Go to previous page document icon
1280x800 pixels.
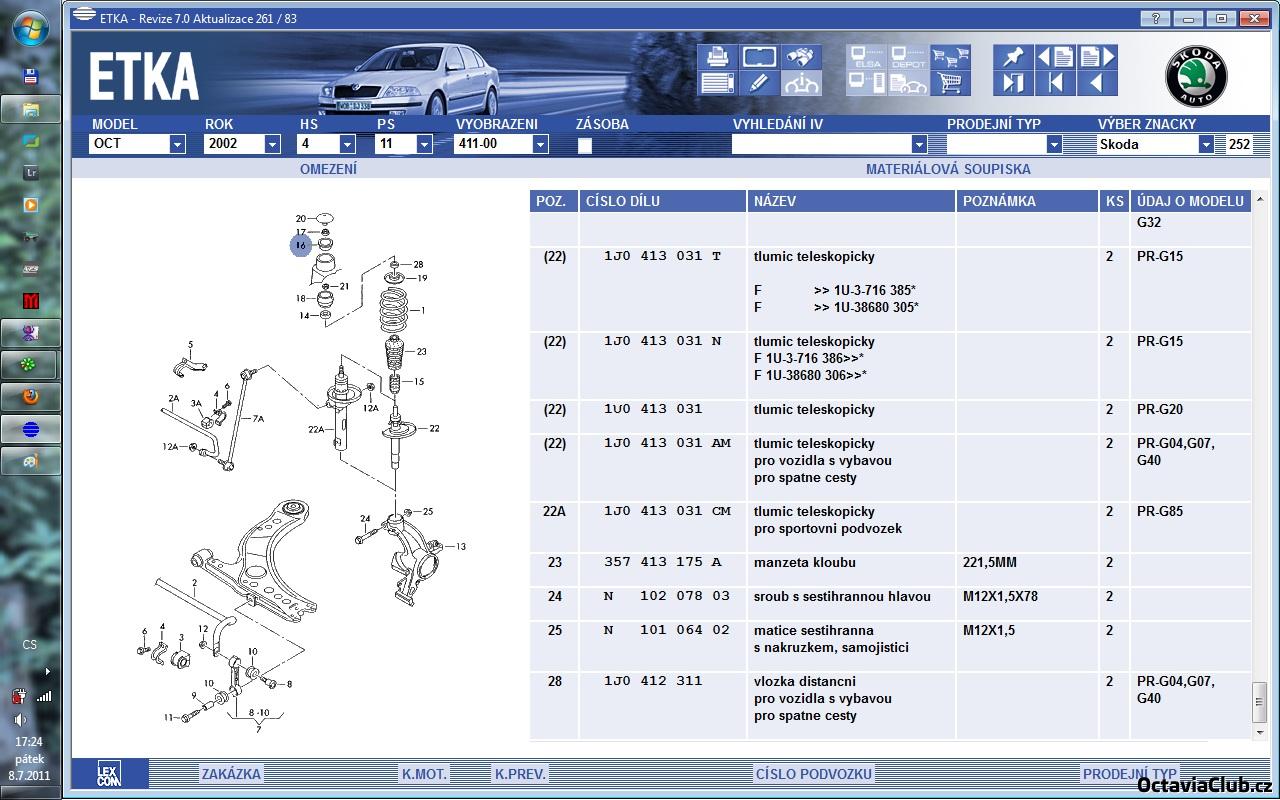pos(1055,57)
